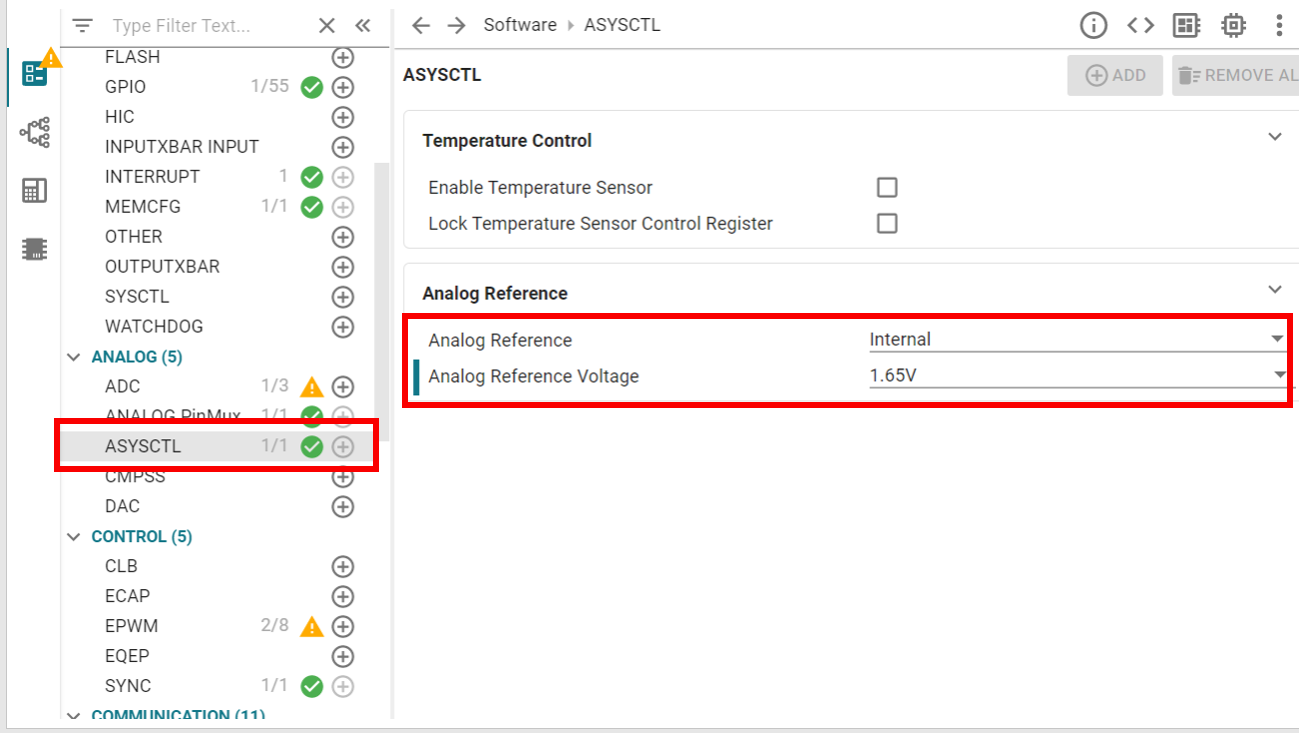Click the filter options icon

pos(83,26)
